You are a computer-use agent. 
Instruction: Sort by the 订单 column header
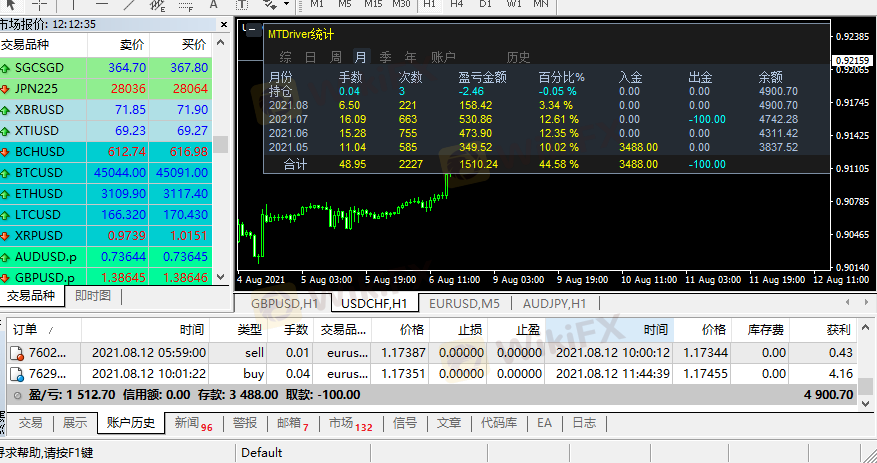[x=25, y=329]
